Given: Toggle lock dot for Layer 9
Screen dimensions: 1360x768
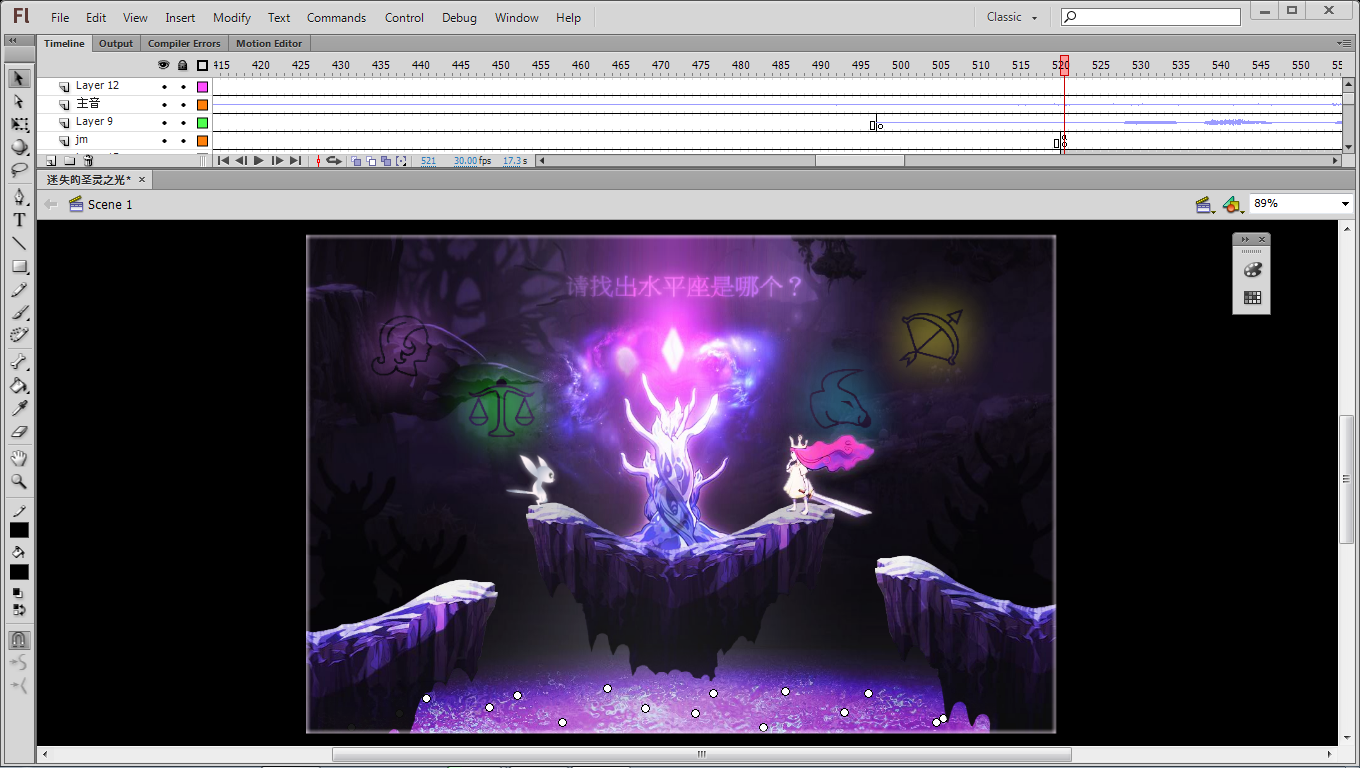Looking at the screenshot, I should pyautogui.click(x=183, y=122).
